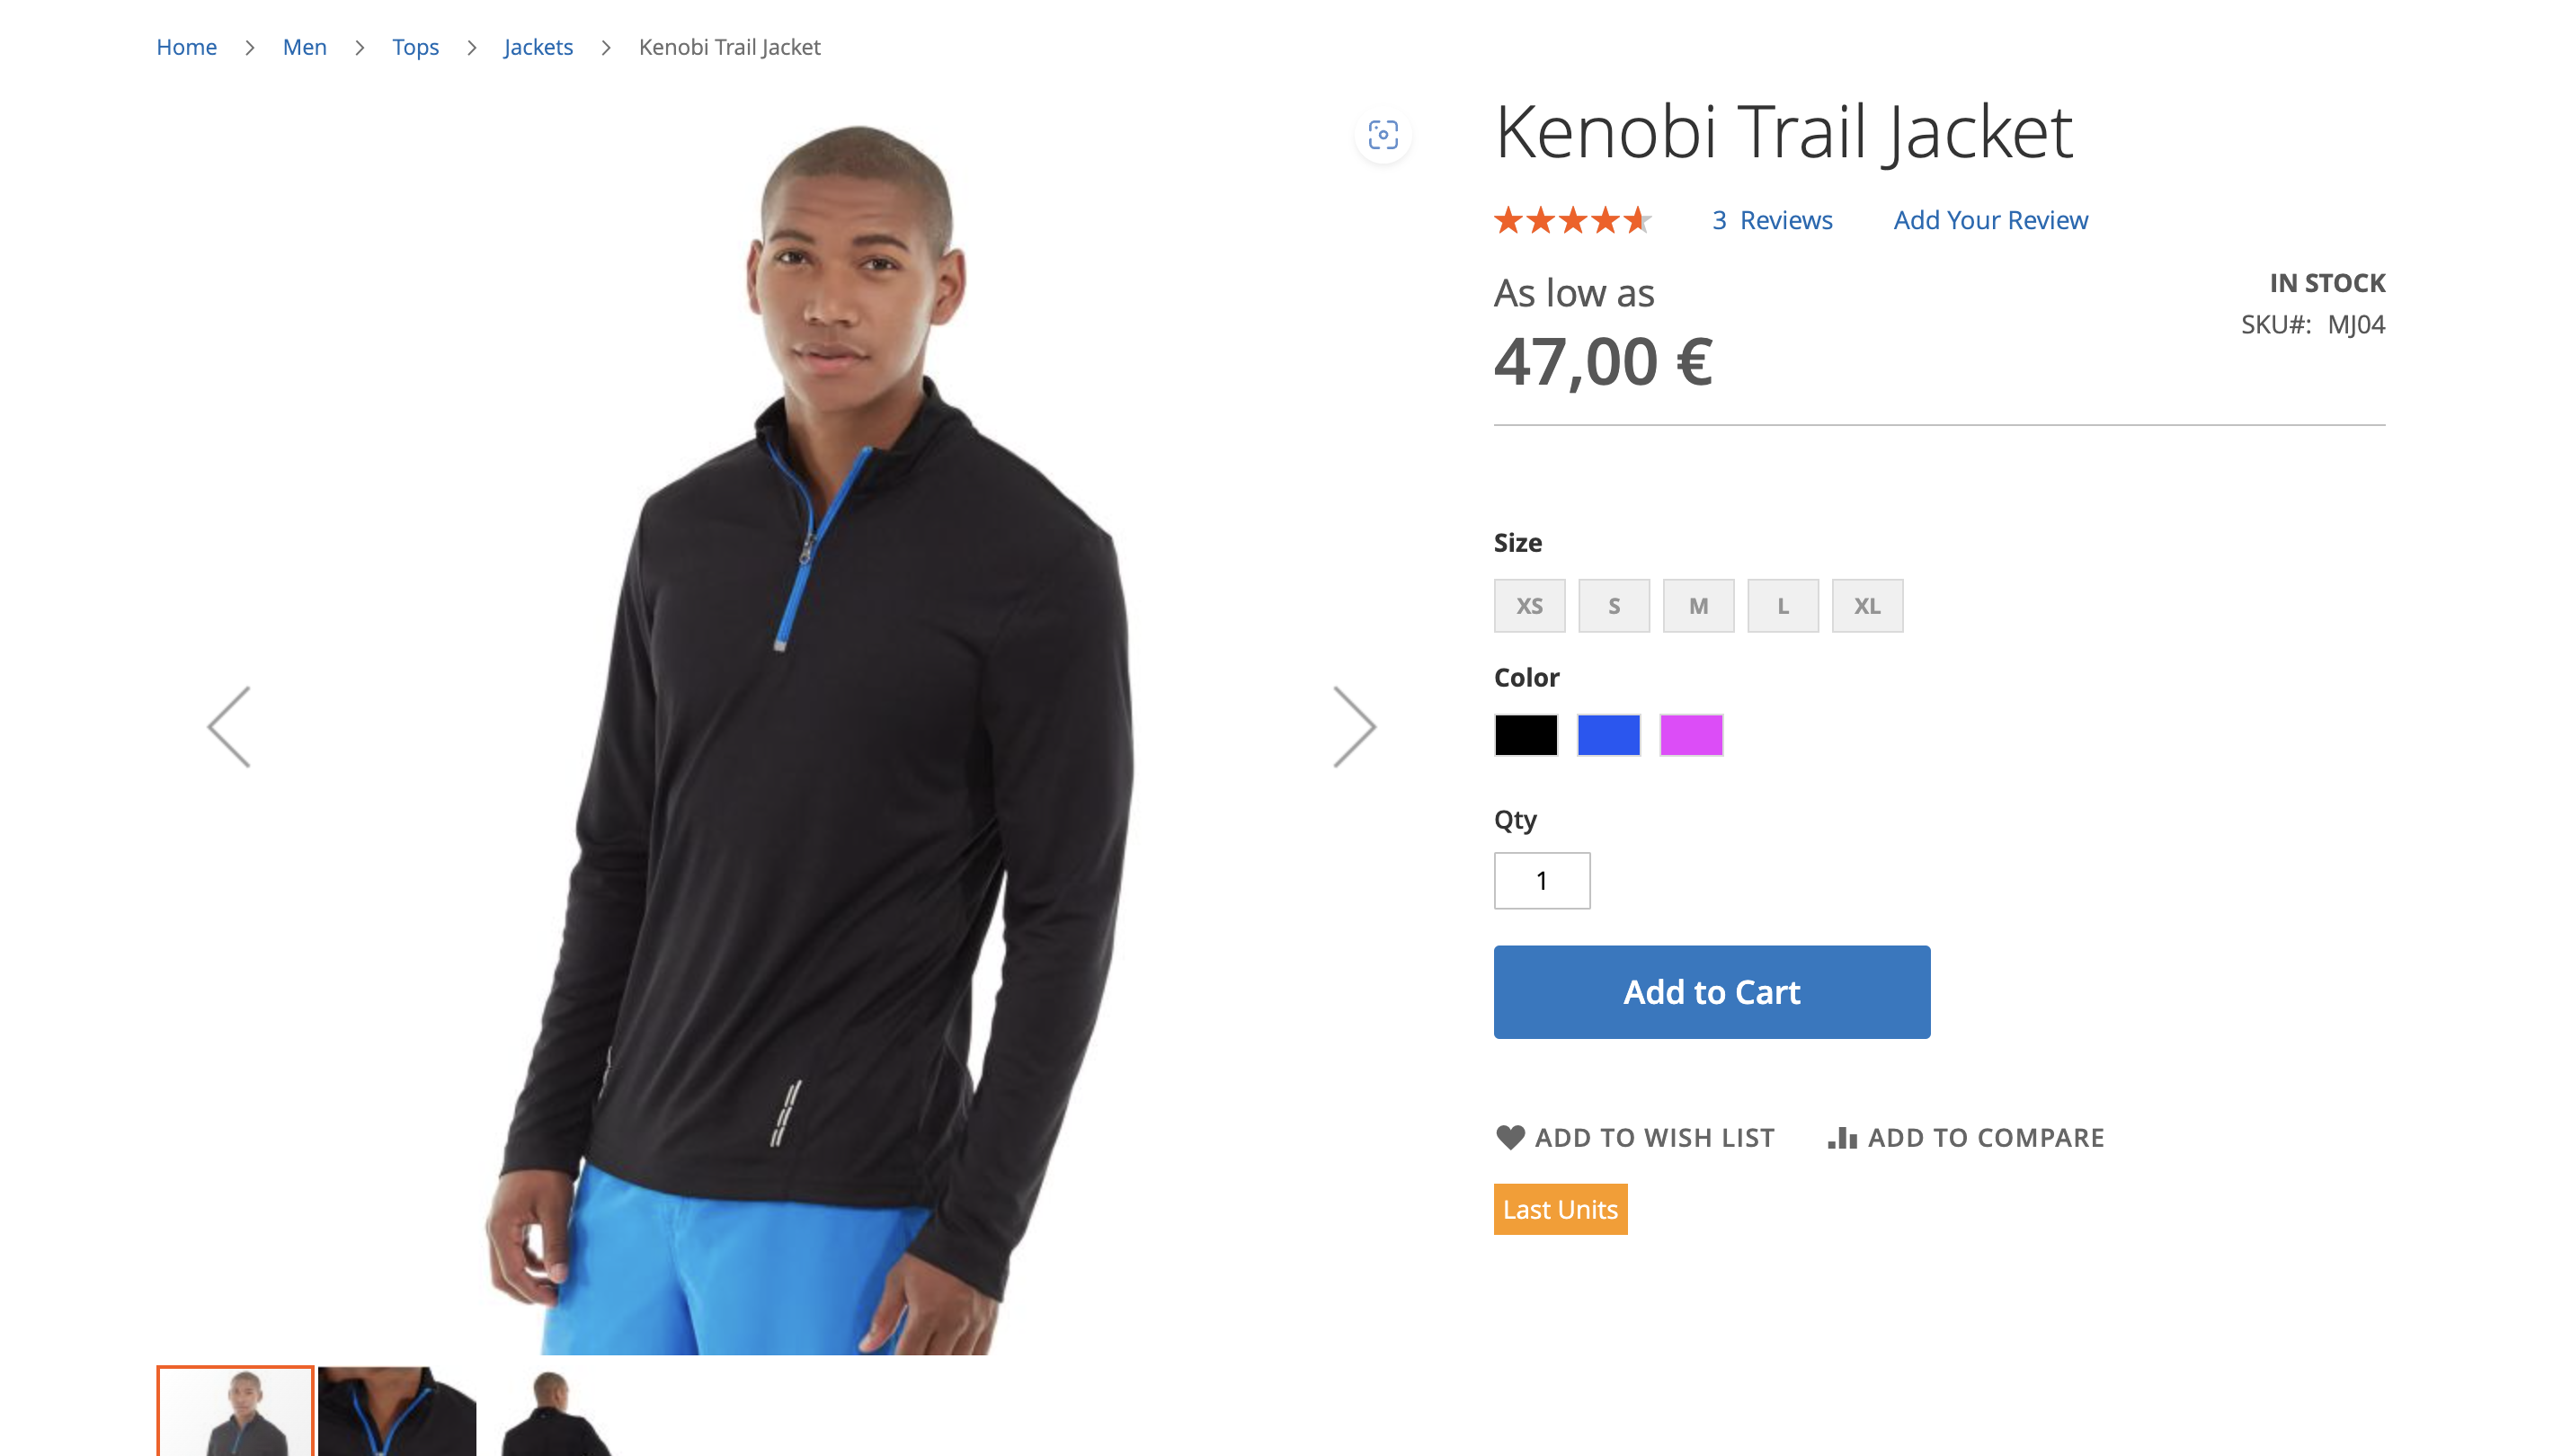Viewport: 2553px width, 1456px height.
Task: Open the 3 Reviews link
Action: pyautogui.click(x=1772, y=220)
